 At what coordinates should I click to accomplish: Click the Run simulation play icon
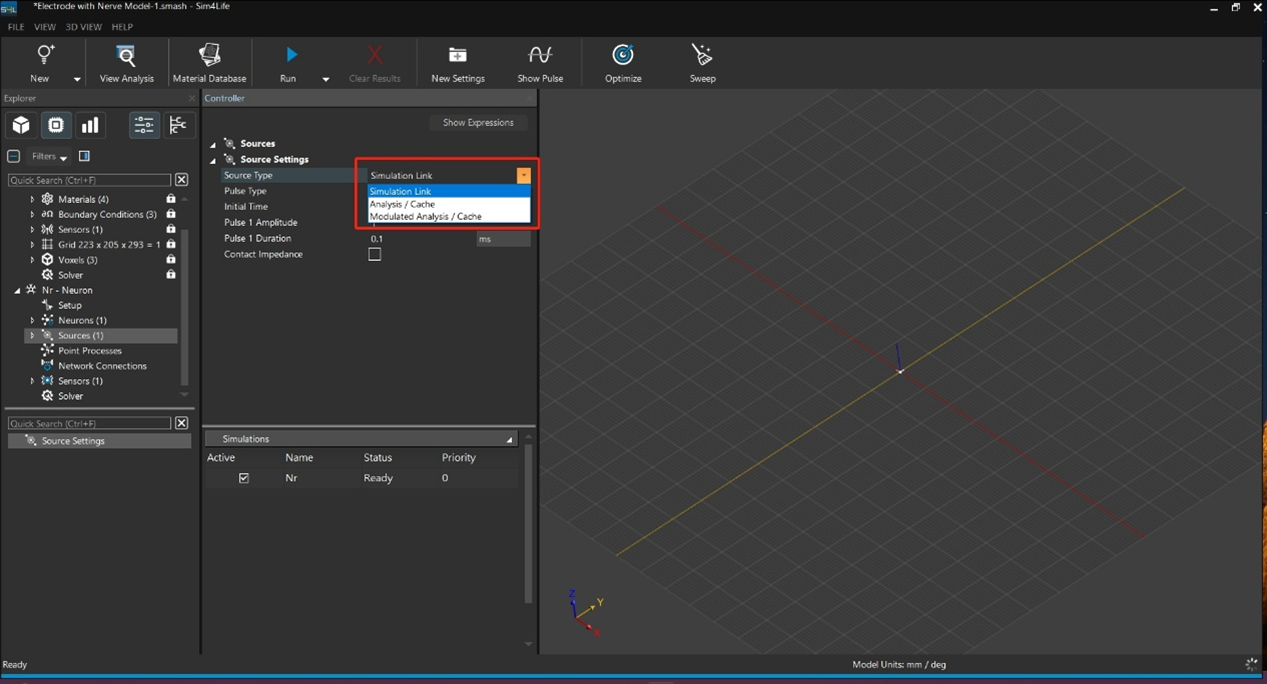(x=291, y=55)
